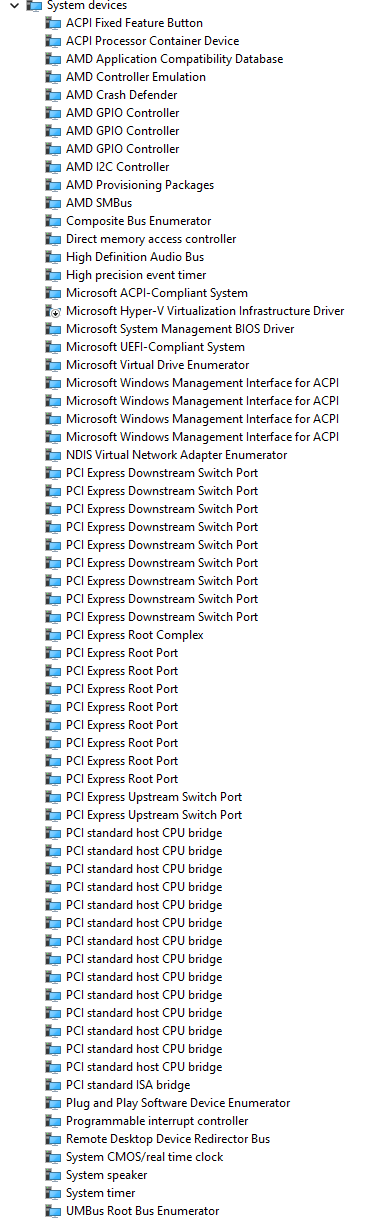This screenshot has width=389, height=1218.
Task: Click the ACPI Processor Container Device icon
Action: [53, 41]
